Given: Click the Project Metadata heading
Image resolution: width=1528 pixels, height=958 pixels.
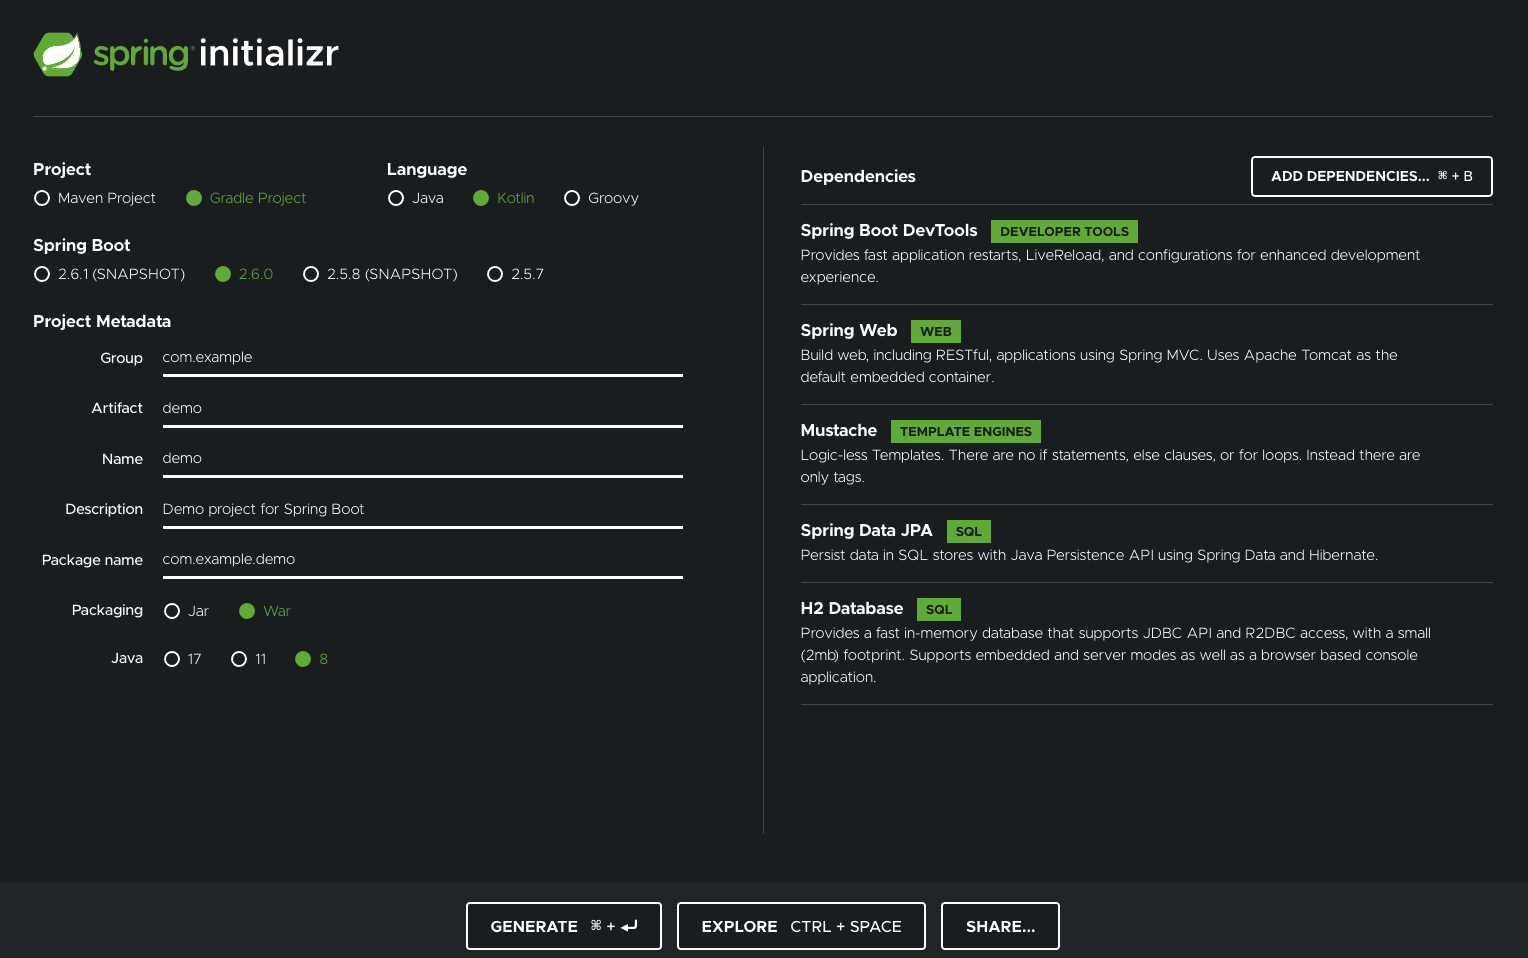Looking at the screenshot, I should (102, 321).
